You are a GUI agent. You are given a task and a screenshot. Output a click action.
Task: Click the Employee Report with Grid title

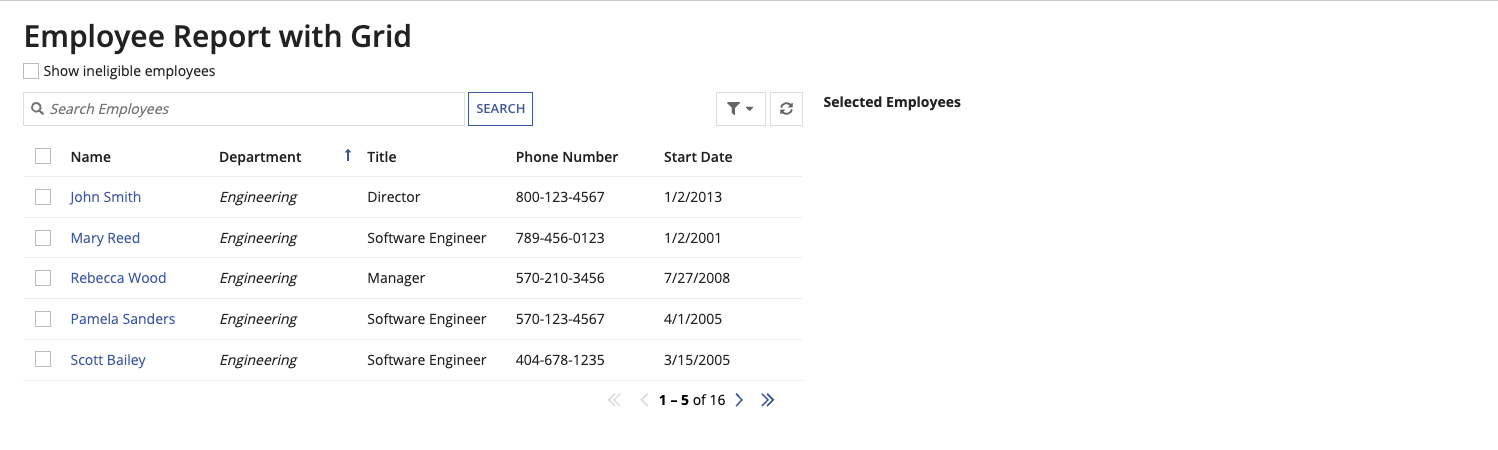(218, 36)
